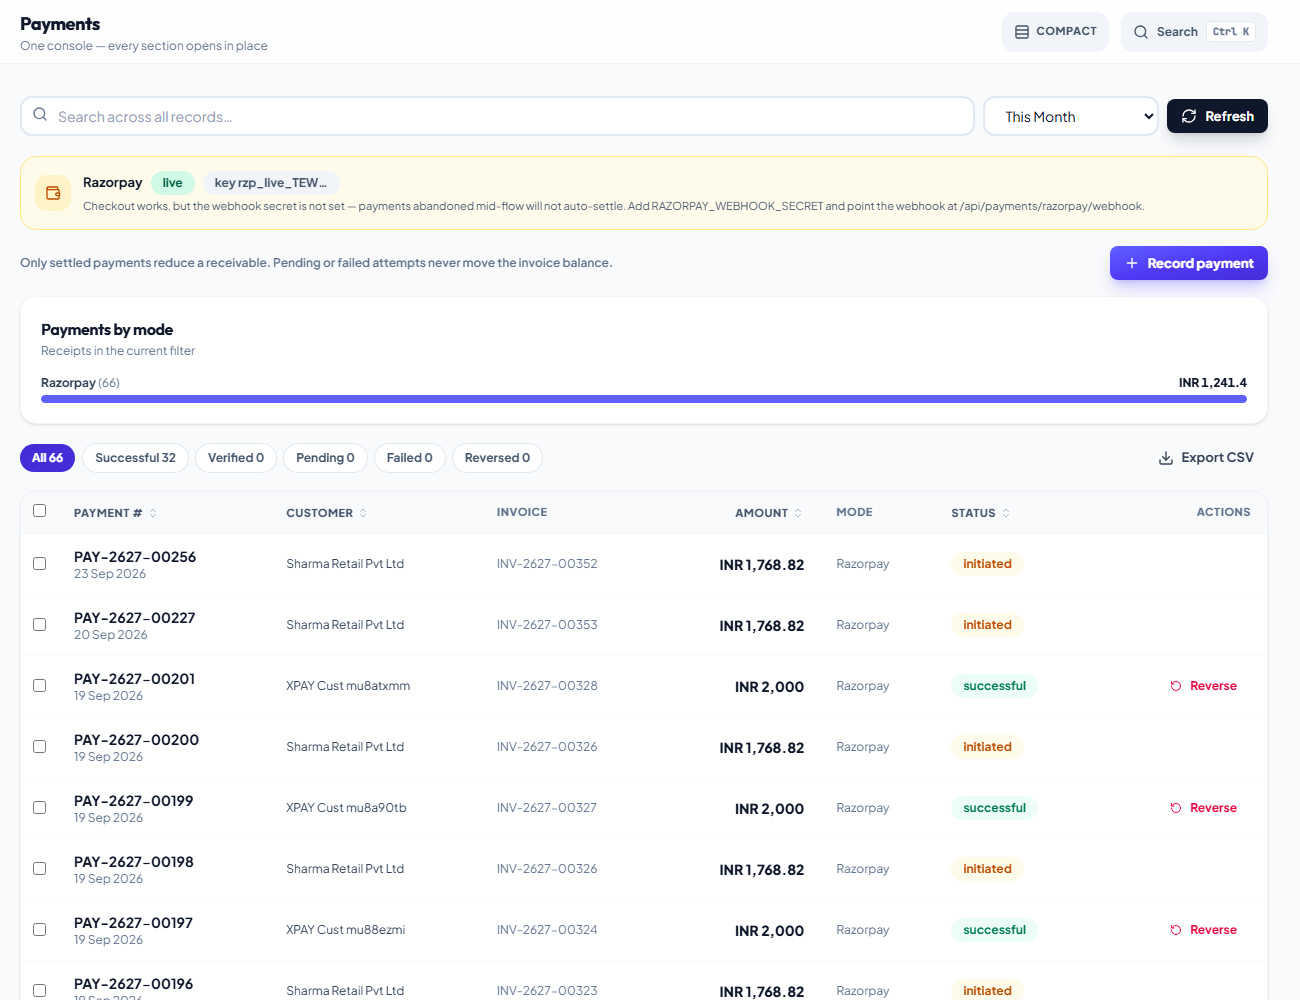This screenshot has width=1300, height=1000.
Task: Tick the checkbox for PAY-2627-00227
Action: pos(40,625)
